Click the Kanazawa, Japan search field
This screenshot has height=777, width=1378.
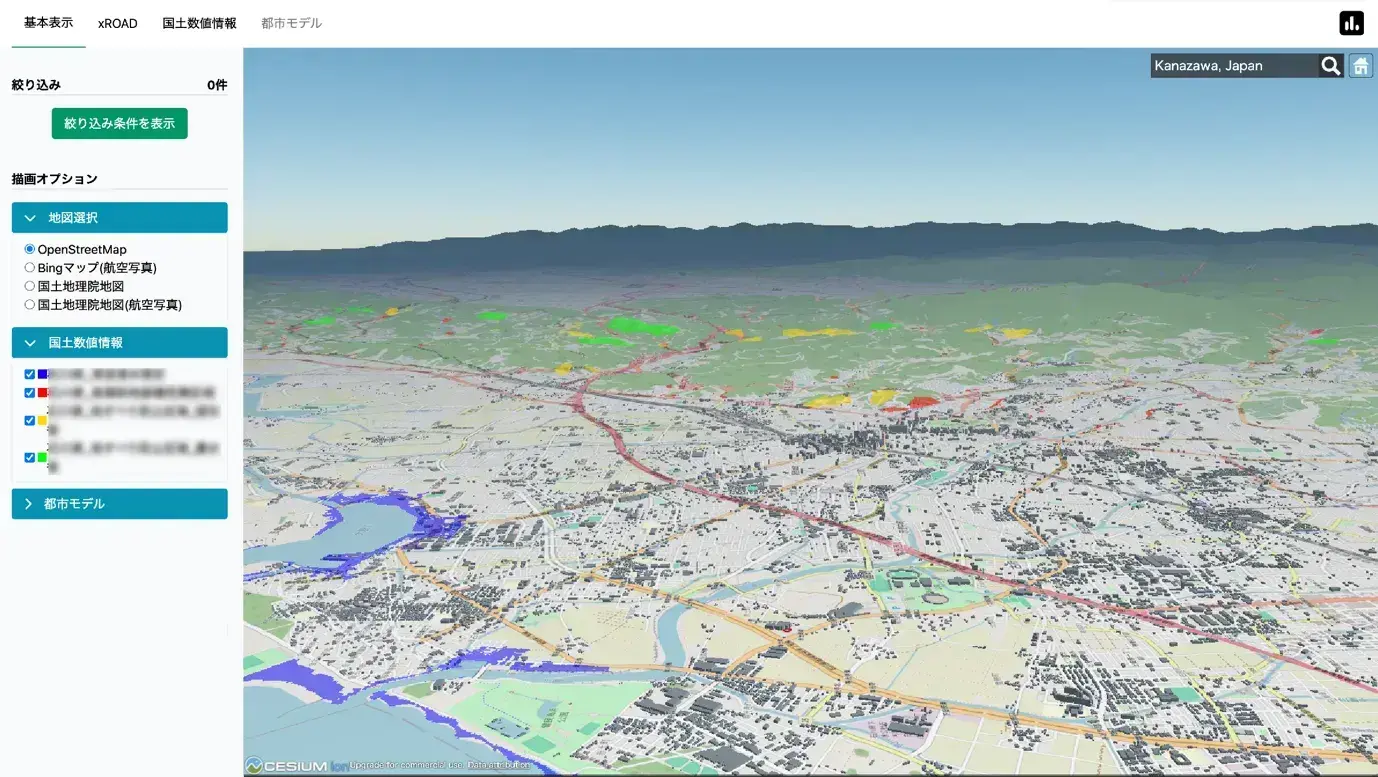[x=1233, y=66]
